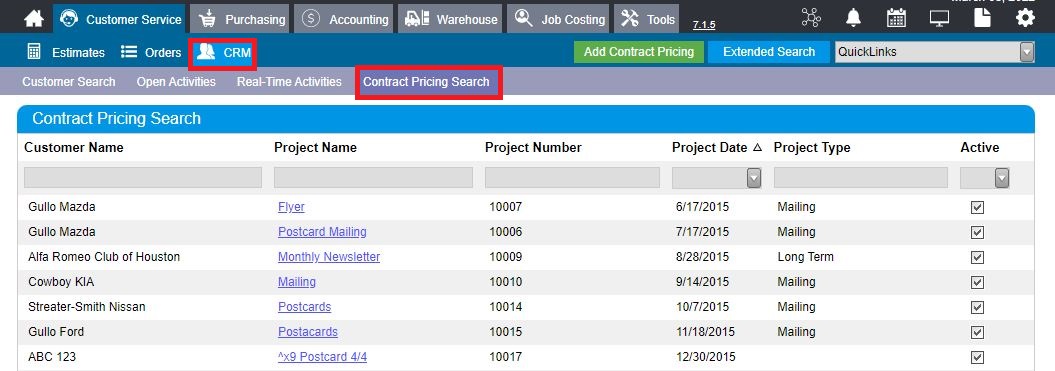Image resolution: width=1055 pixels, height=371 pixels.
Task: Open the Customer Service module
Action: pyautogui.click(x=120, y=19)
